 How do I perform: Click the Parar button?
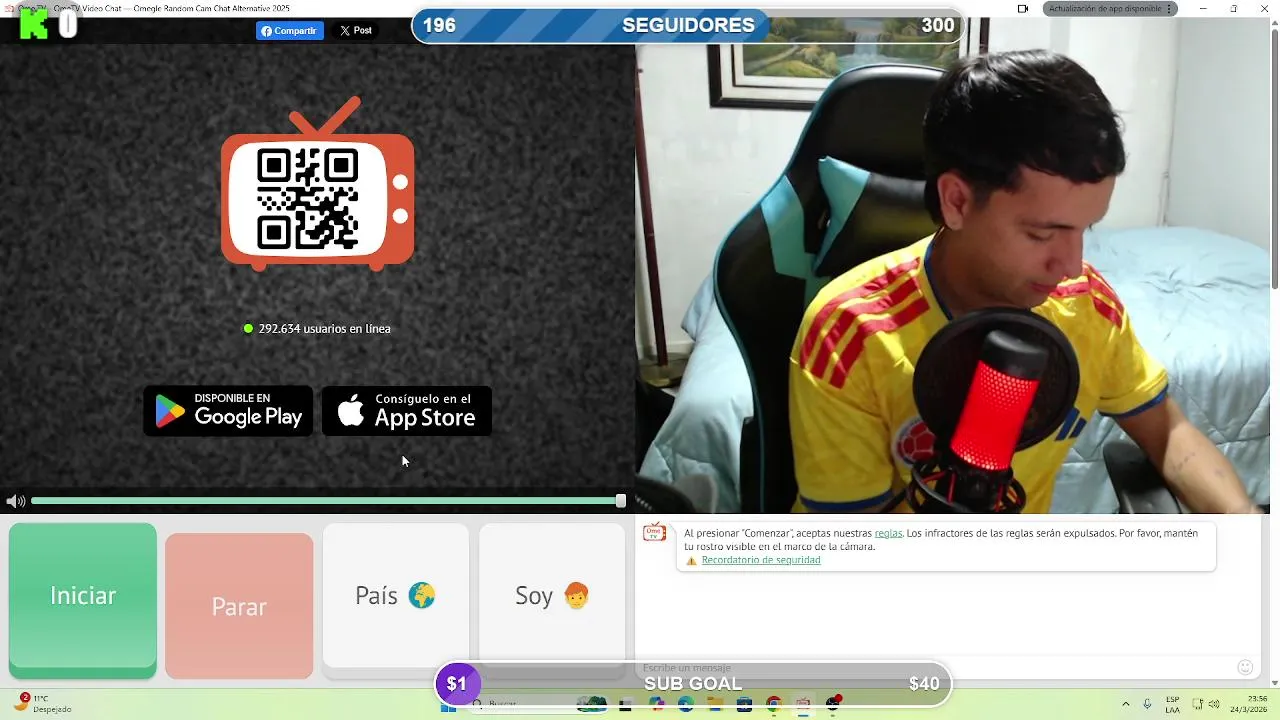(239, 606)
